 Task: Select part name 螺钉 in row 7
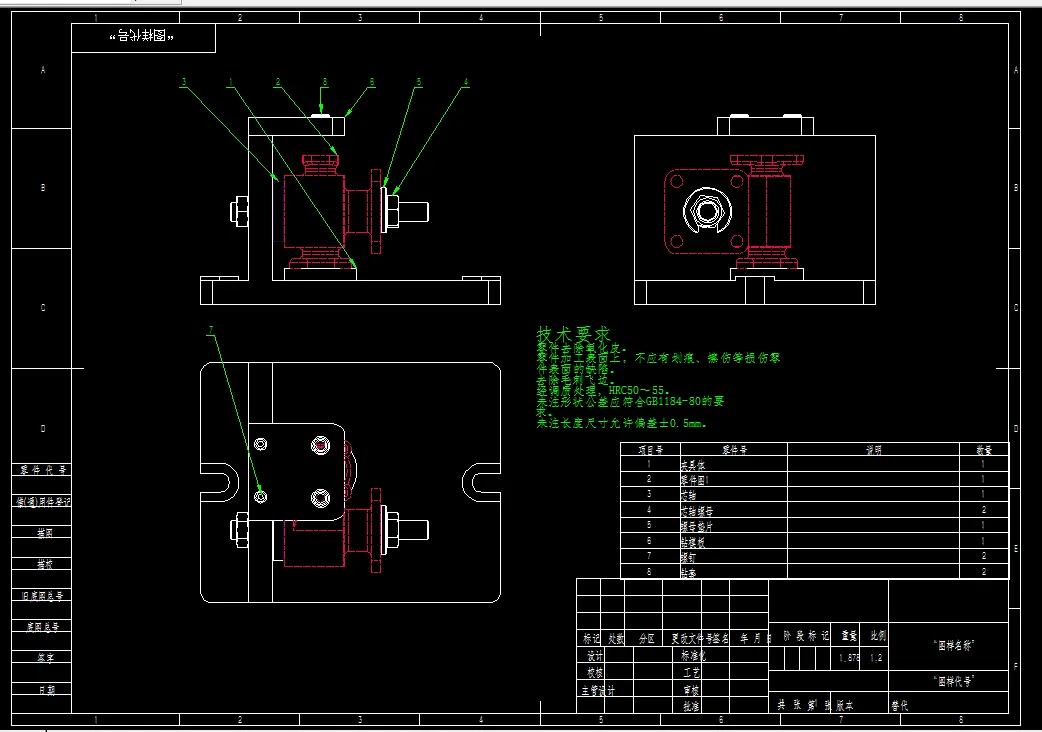pyautogui.click(x=688, y=557)
